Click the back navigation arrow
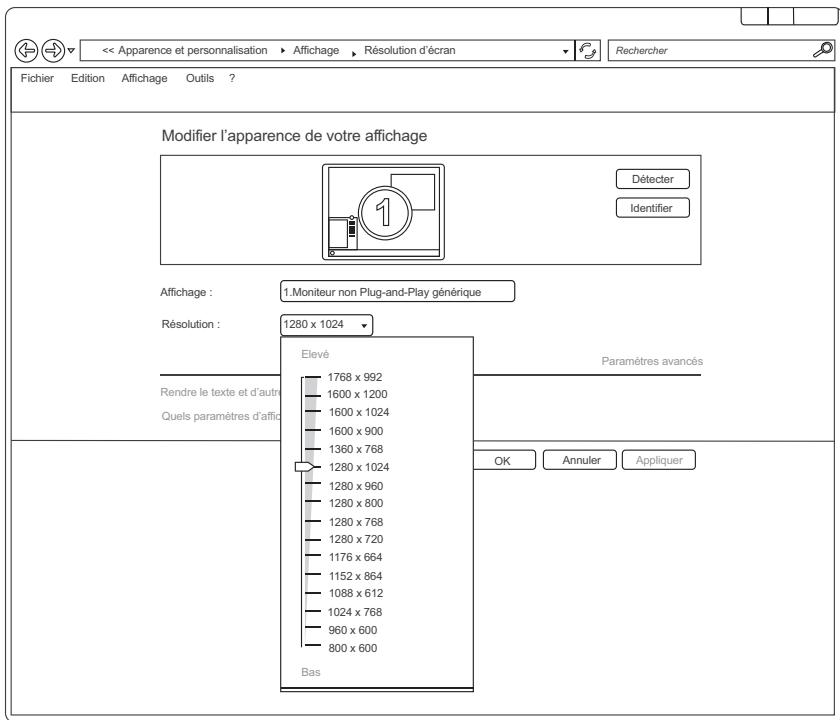Image resolution: width=840 pixels, height=720 pixels. (x=26, y=51)
